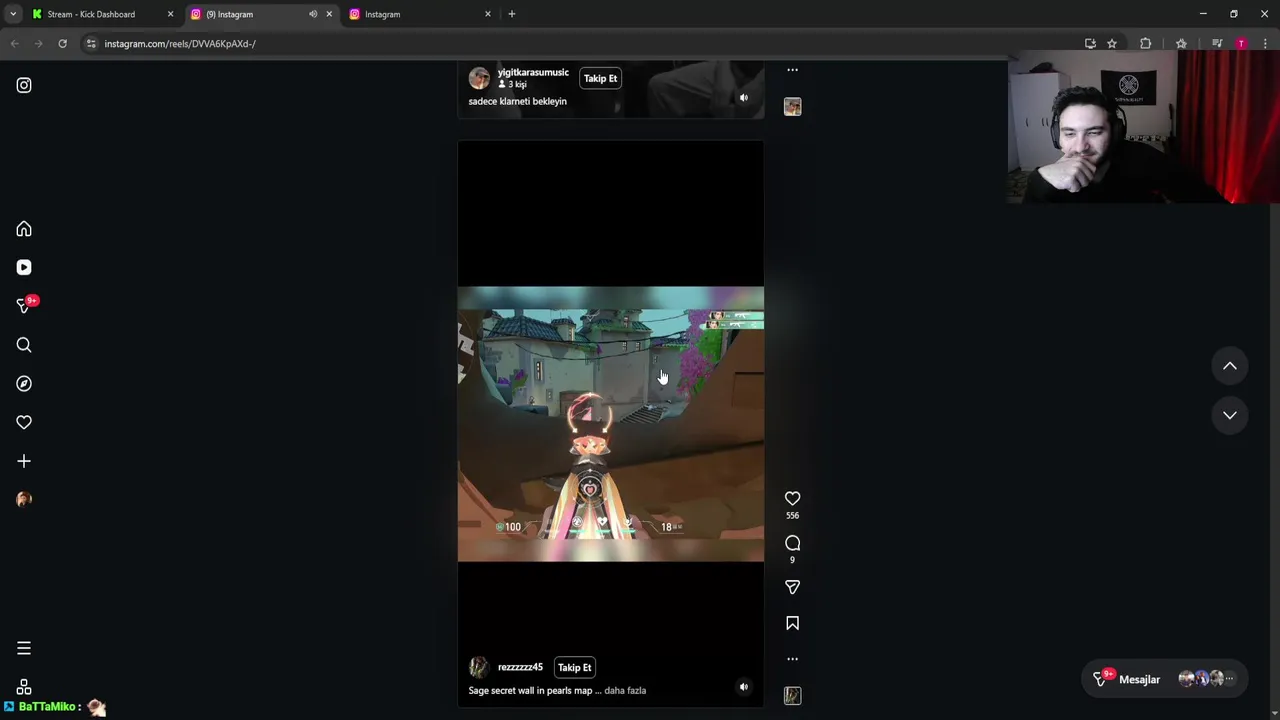Image resolution: width=1280 pixels, height=720 pixels.
Task: Open audio thumbnail of yigitkarasumusic reel
Action: 792,106
